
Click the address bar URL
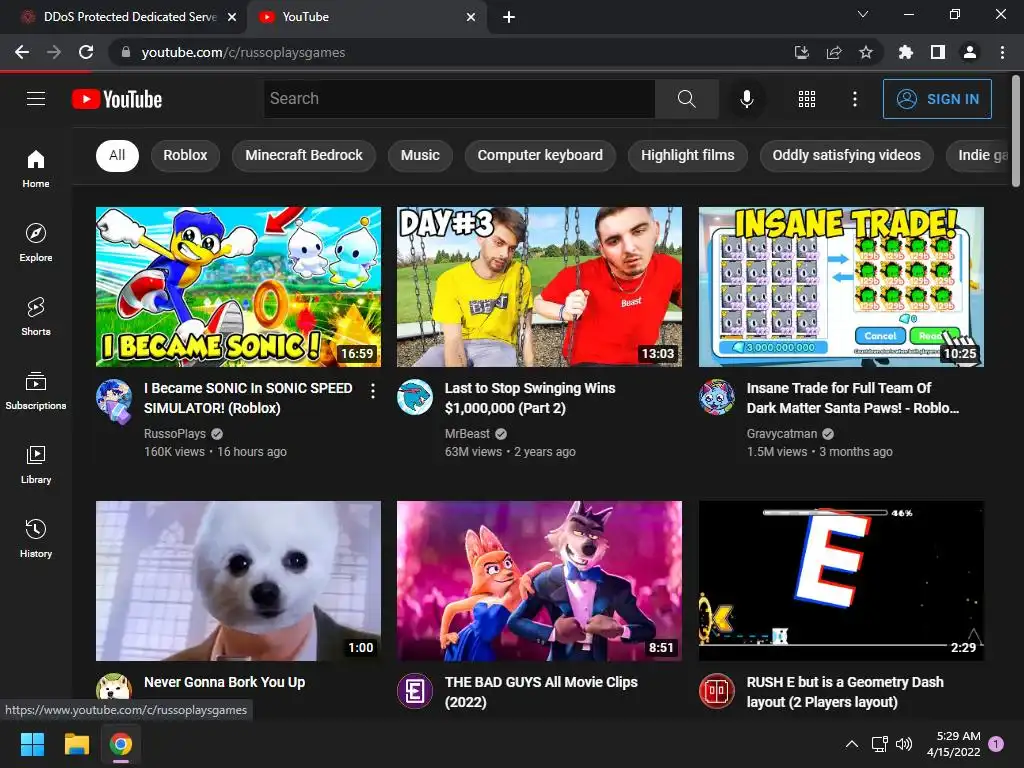(x=243, y=52)
